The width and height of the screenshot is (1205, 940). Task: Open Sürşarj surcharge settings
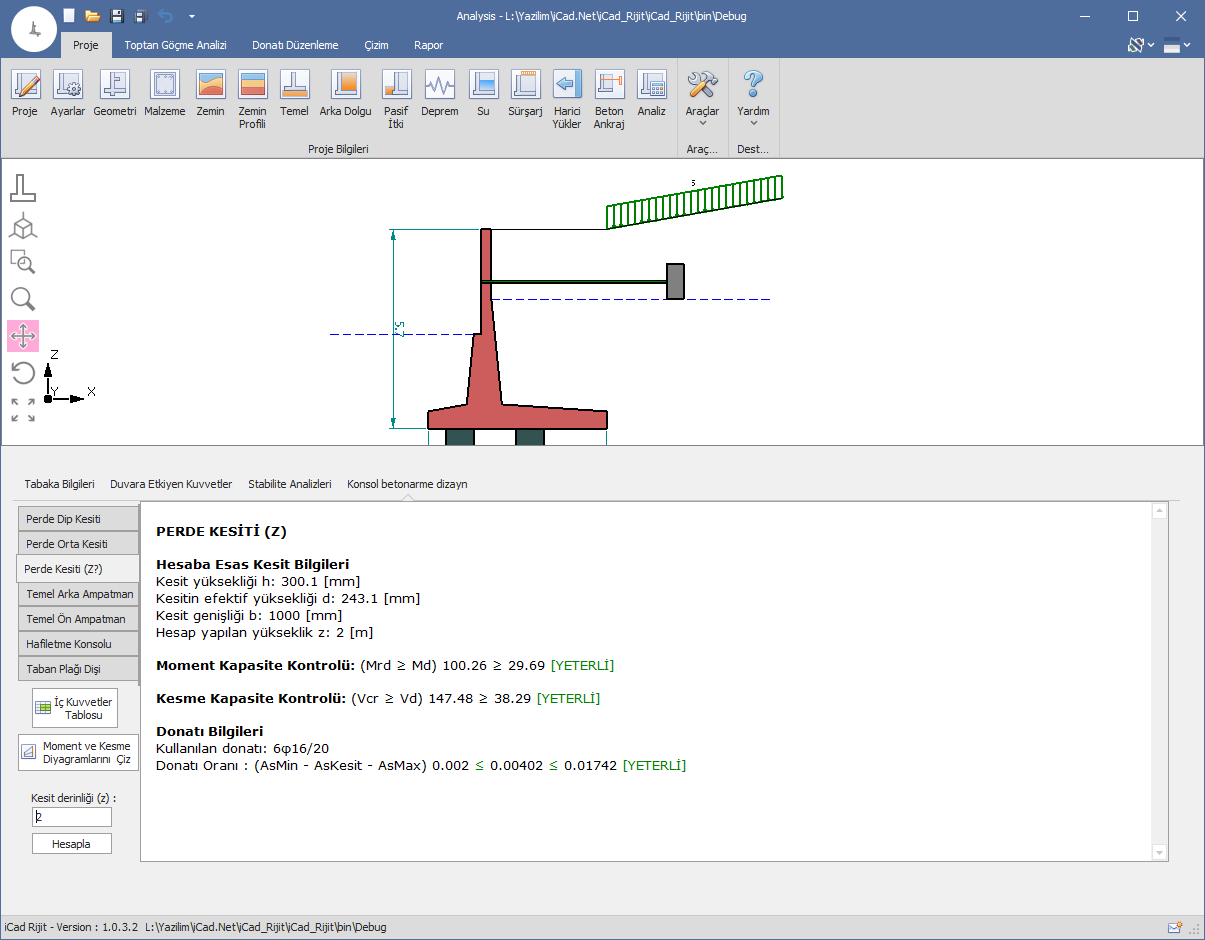pos(525,94)
